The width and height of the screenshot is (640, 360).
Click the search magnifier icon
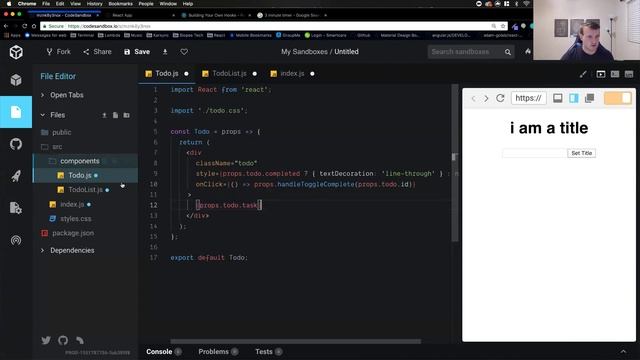(x=507, y=52)
